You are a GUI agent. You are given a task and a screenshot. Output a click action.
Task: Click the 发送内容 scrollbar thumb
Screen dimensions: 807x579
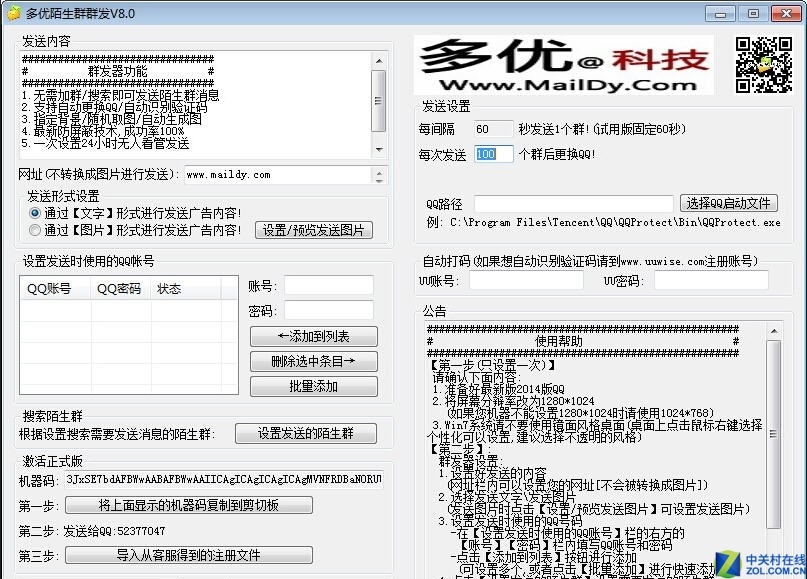[x=379, y=100]
